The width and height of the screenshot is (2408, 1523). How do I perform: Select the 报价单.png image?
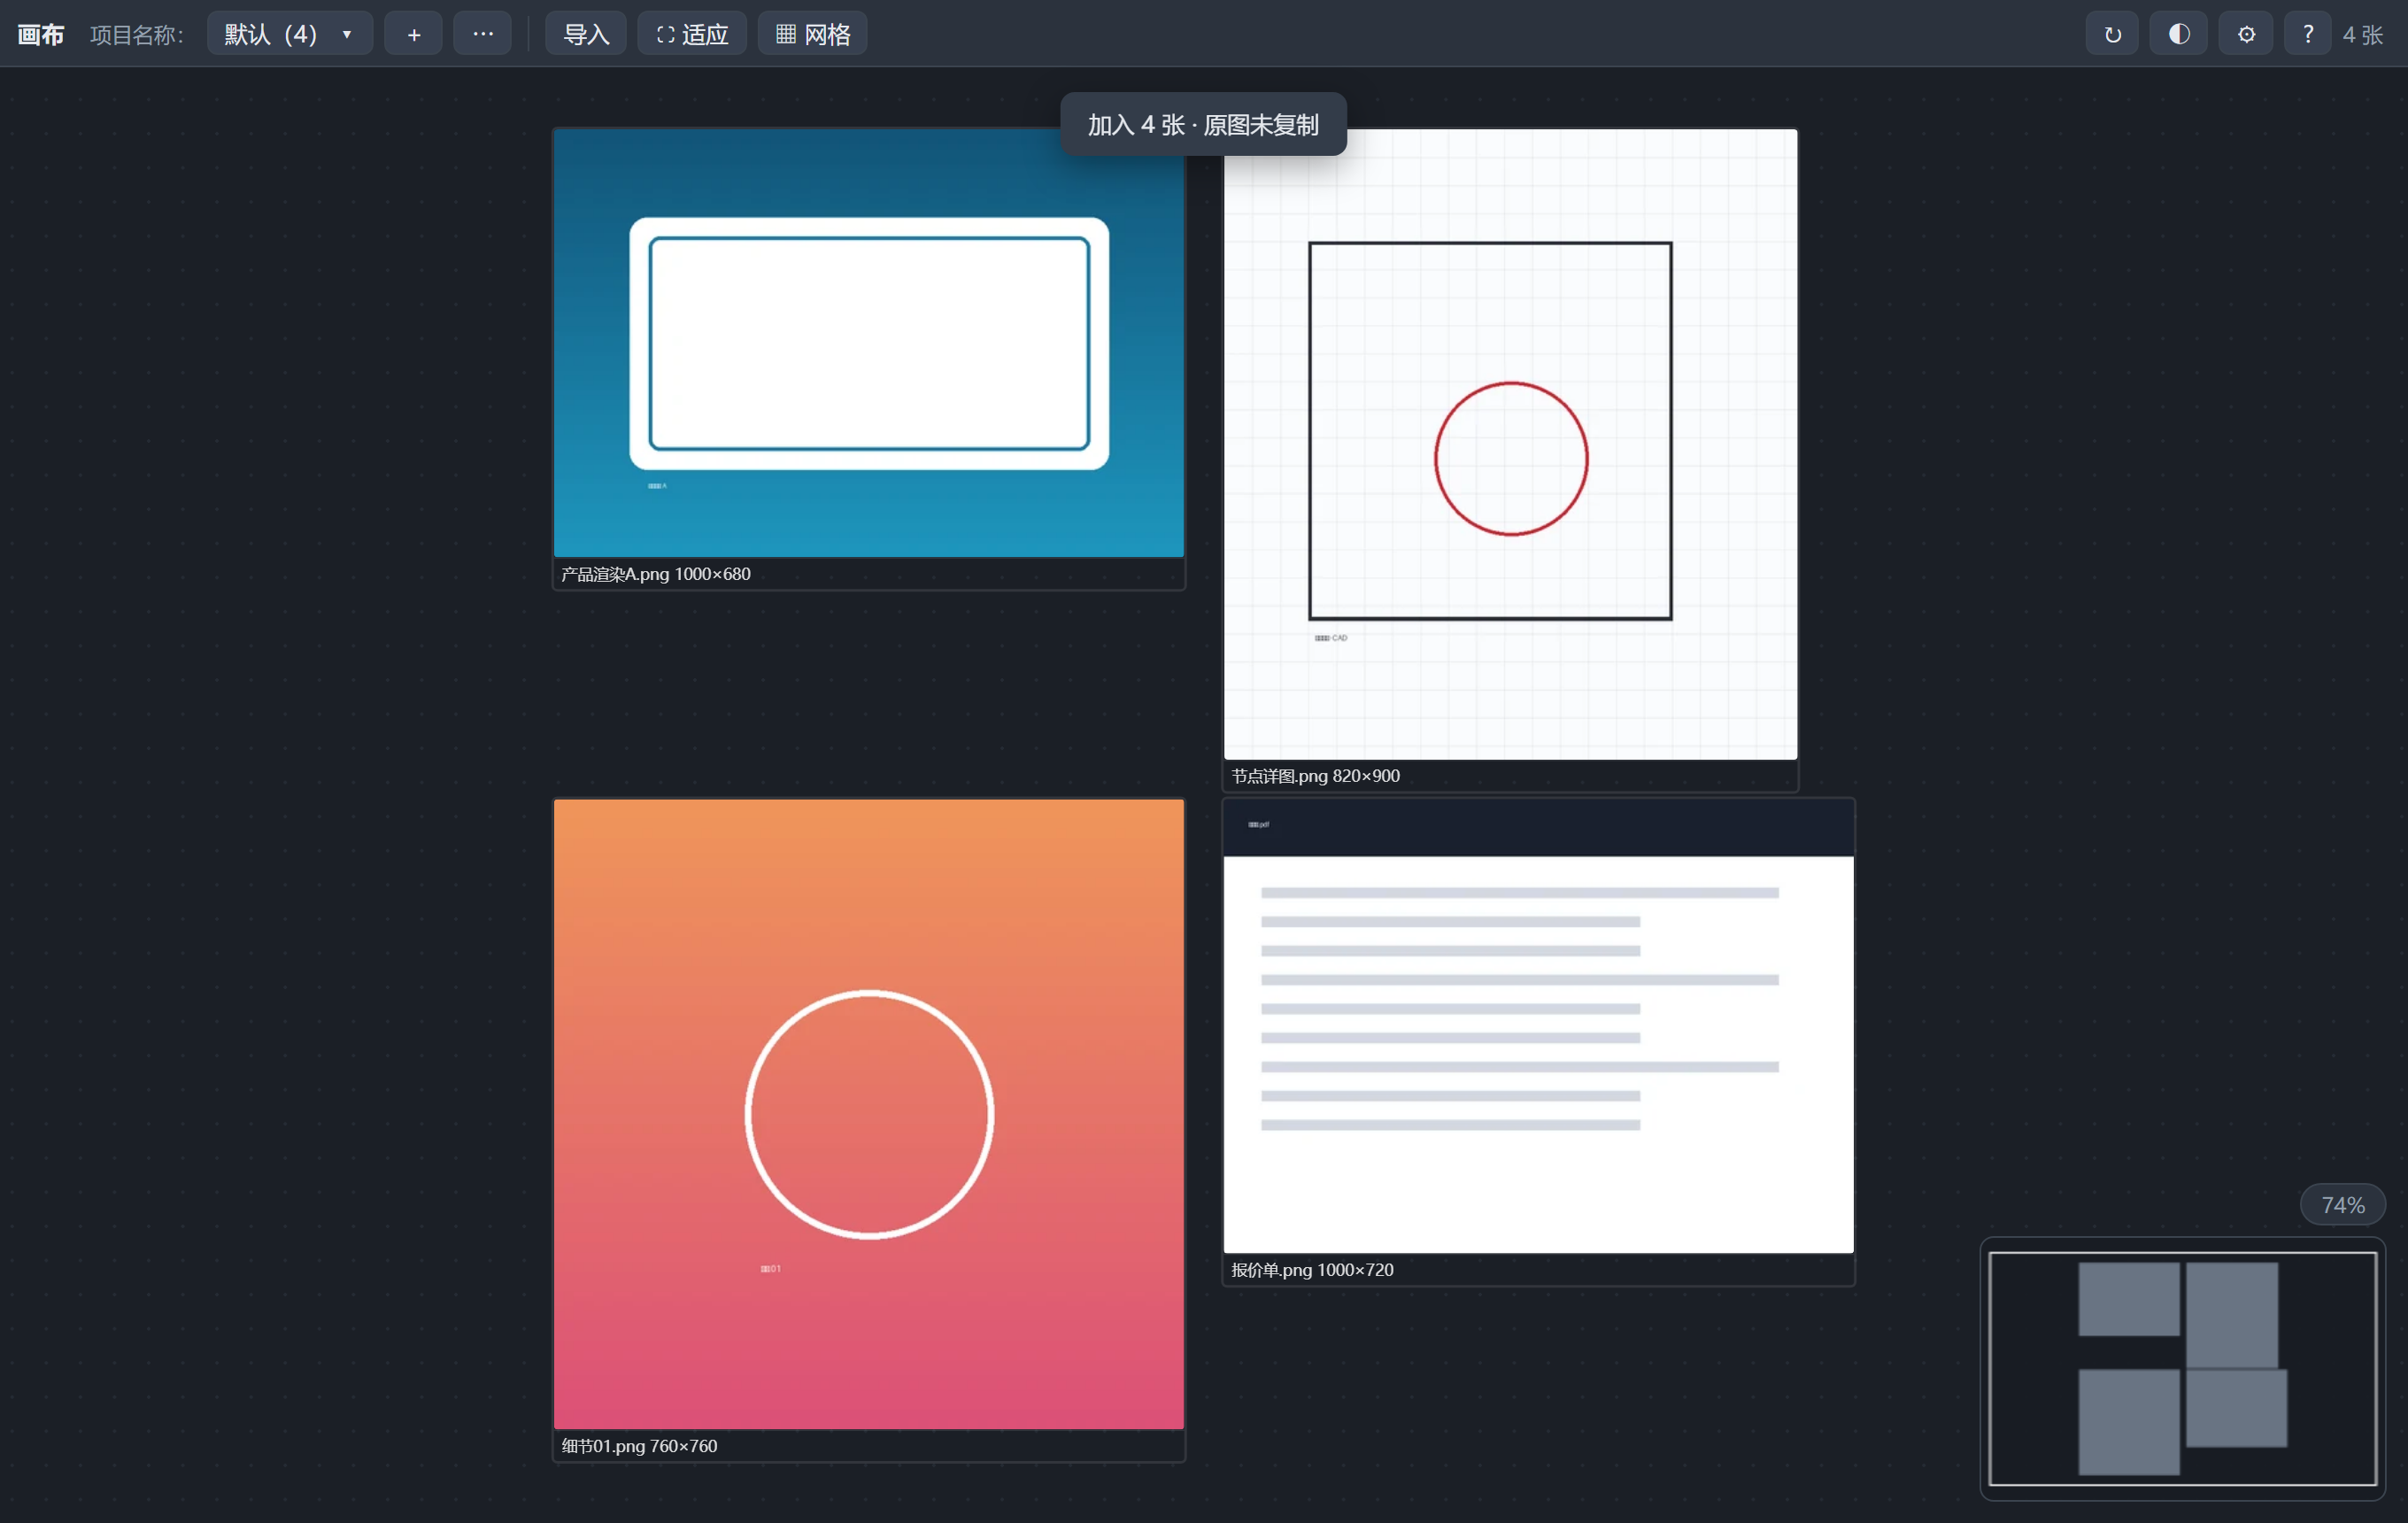point(1538,1026)
